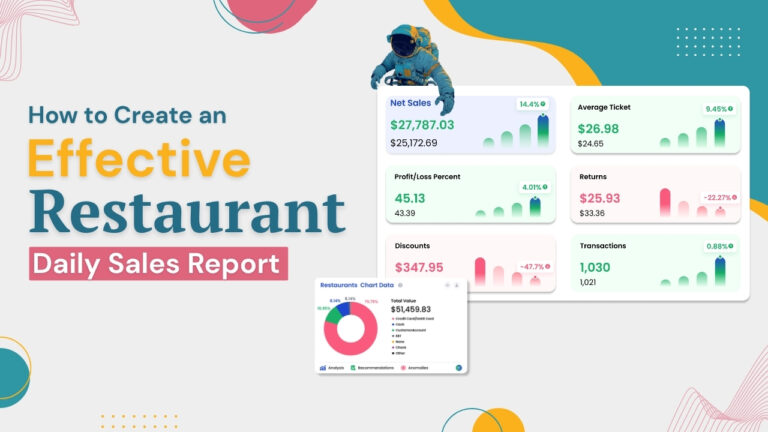Click the $24.65 previous Average Ticket value
This screenshot has height=432, width=768.
tap(591, 144)
